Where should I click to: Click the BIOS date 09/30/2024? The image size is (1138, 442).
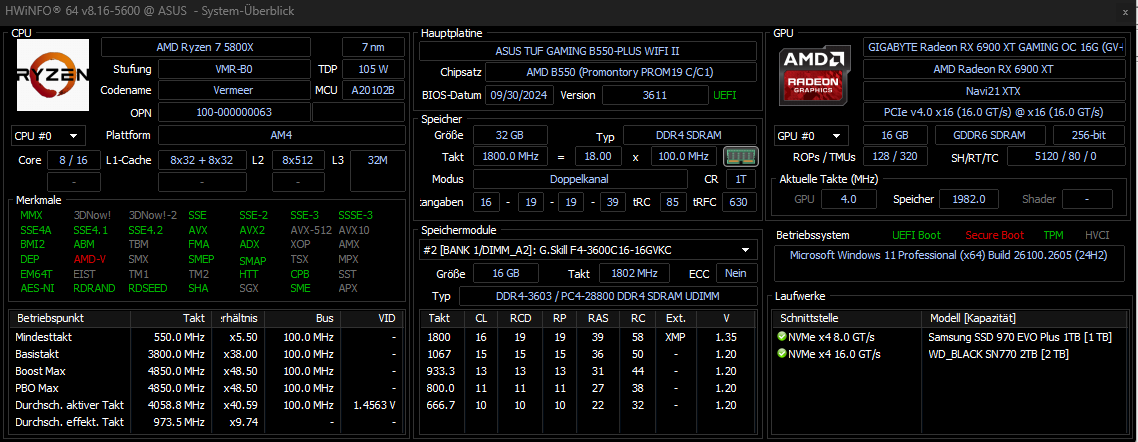coord(520,95)
